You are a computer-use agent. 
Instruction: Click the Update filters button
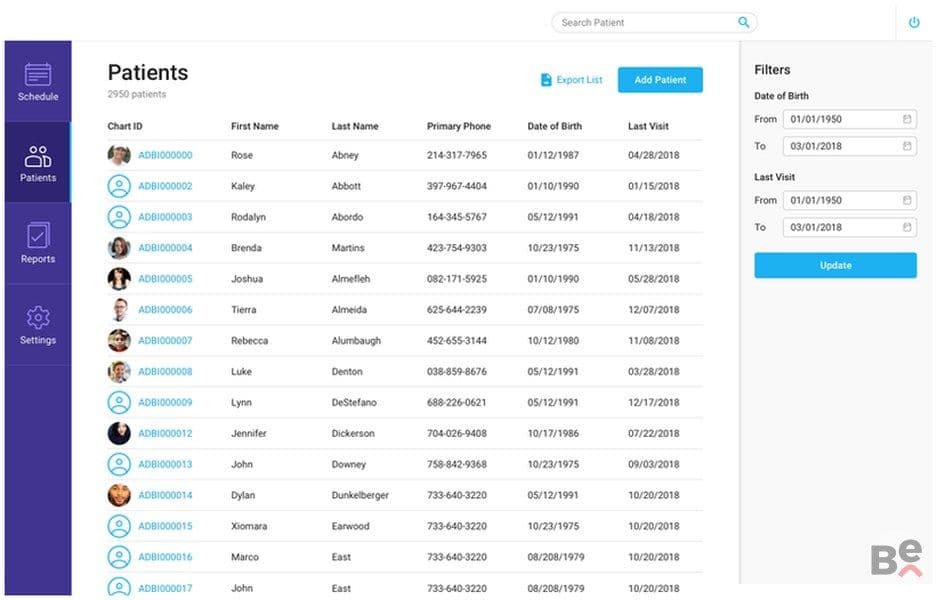coord(835,265)
